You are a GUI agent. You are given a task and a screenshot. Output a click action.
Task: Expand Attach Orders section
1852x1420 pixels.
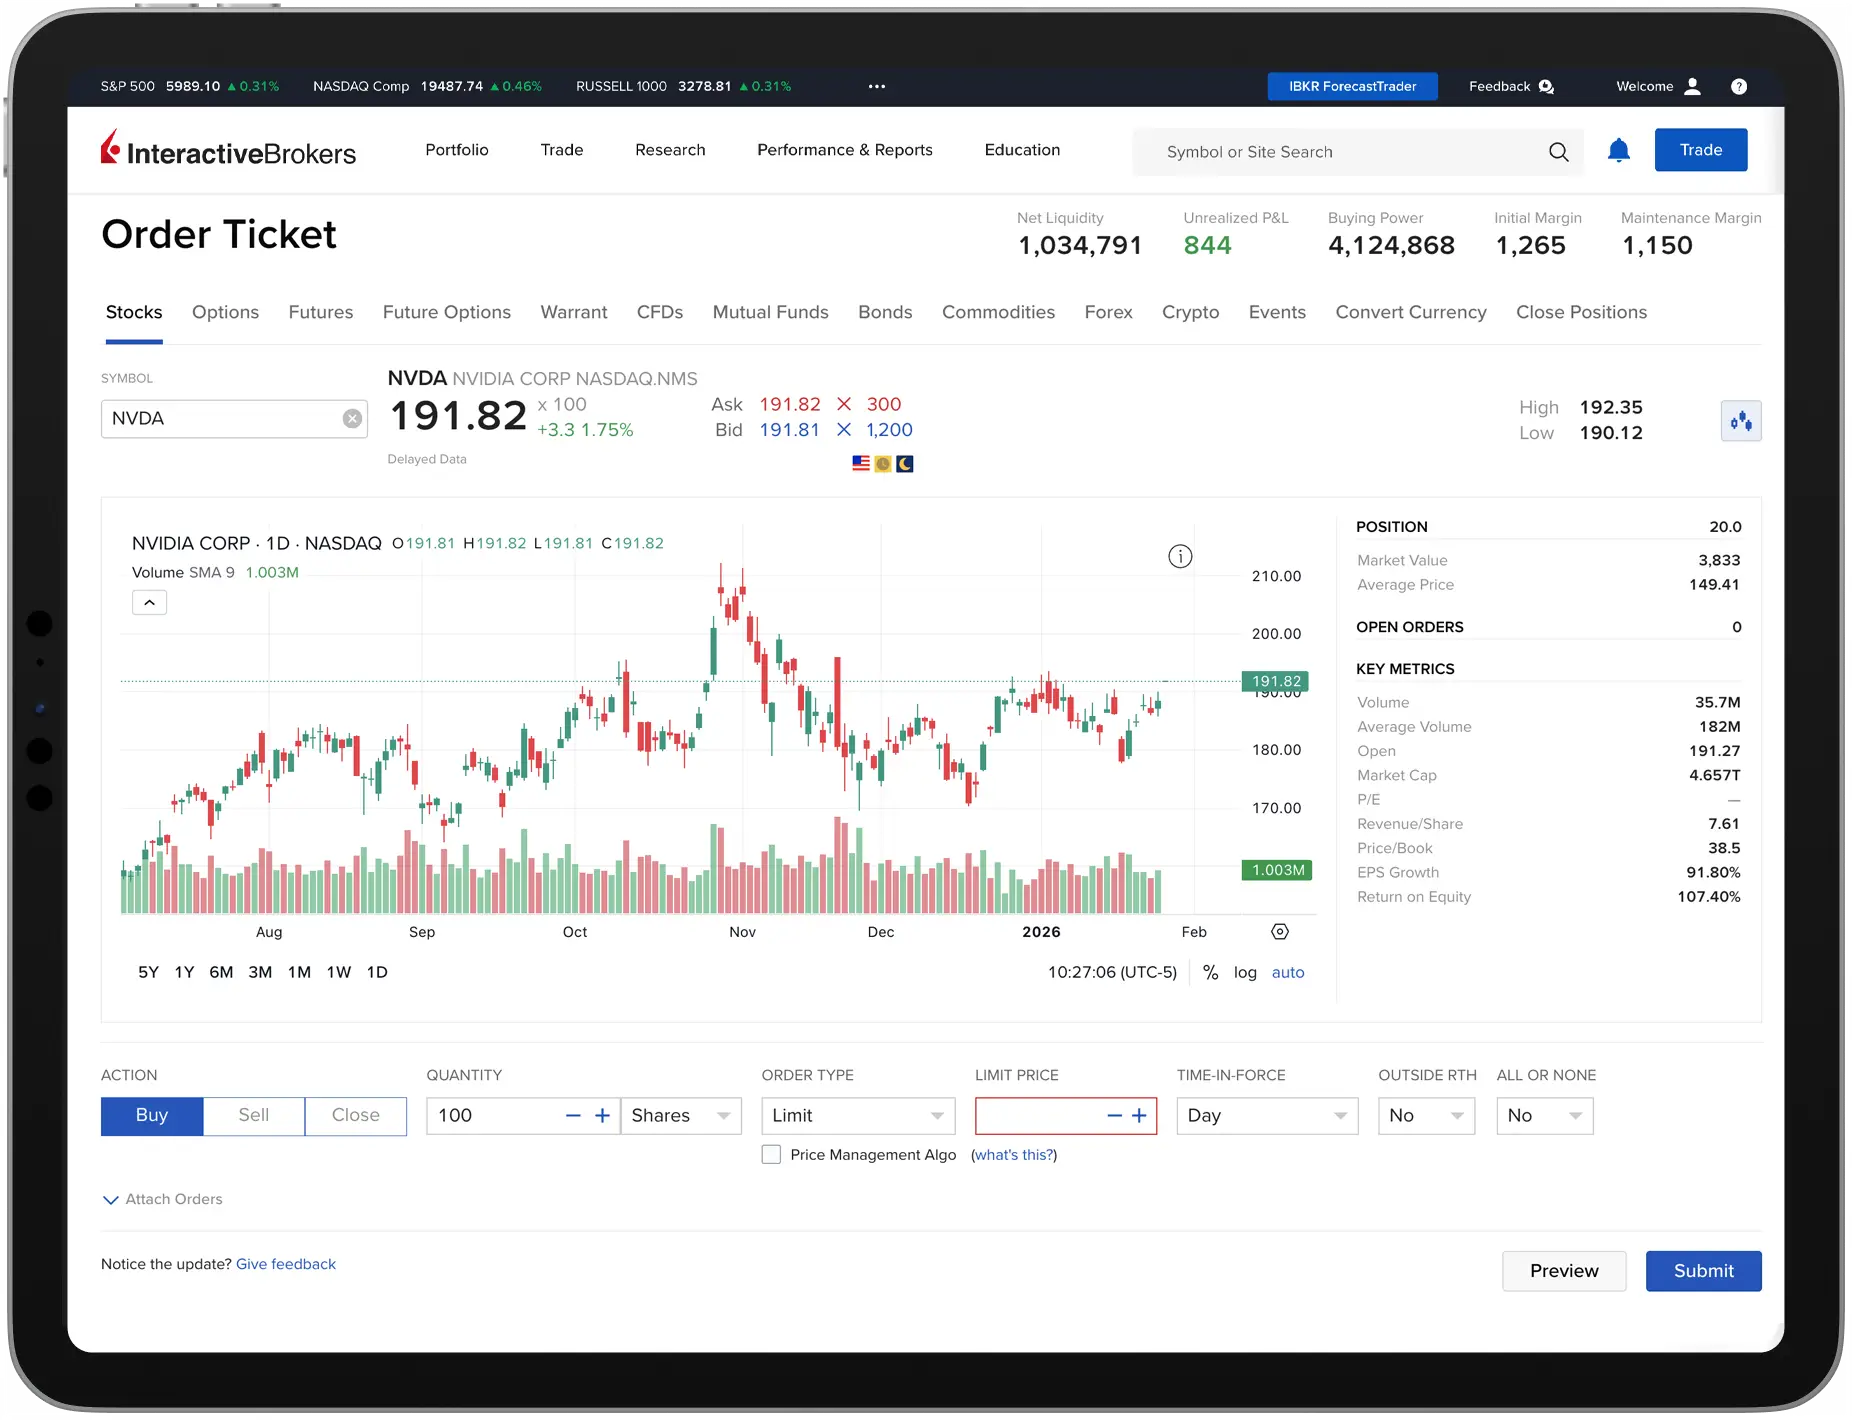[163, 1200]
